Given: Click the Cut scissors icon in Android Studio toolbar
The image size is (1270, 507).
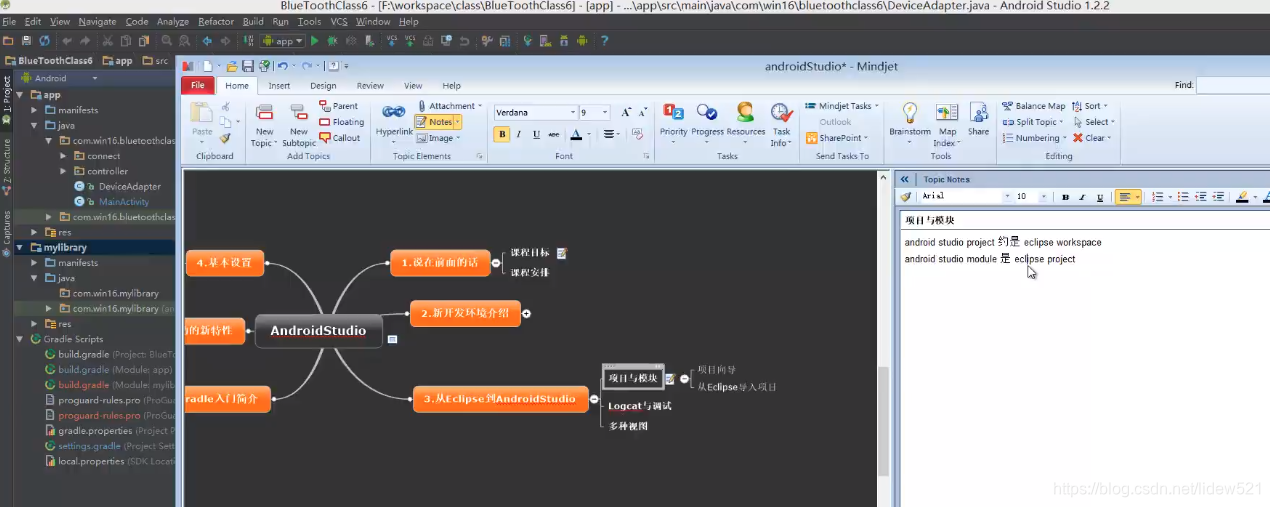Looking at the screenshot, I should (107, 41).
